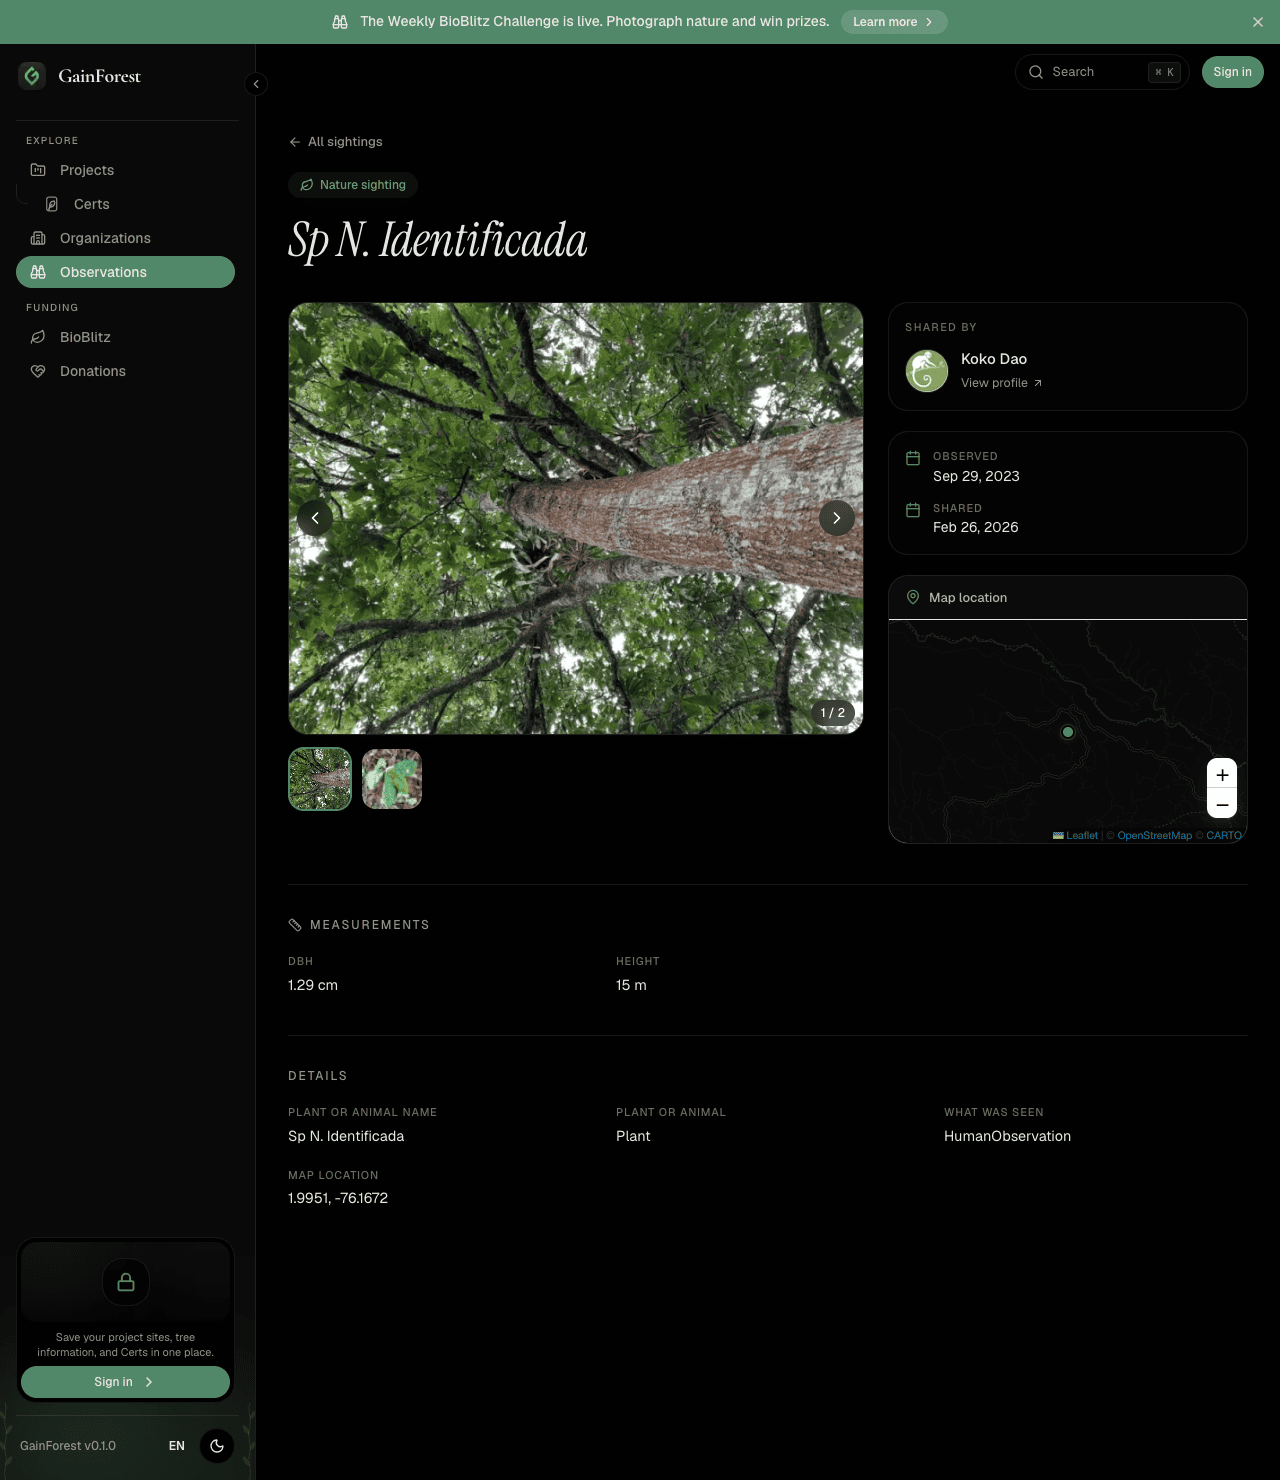Click the Nature sighting tag
Viewport: 1280px width, 1480px height.
tap(353, 185)
